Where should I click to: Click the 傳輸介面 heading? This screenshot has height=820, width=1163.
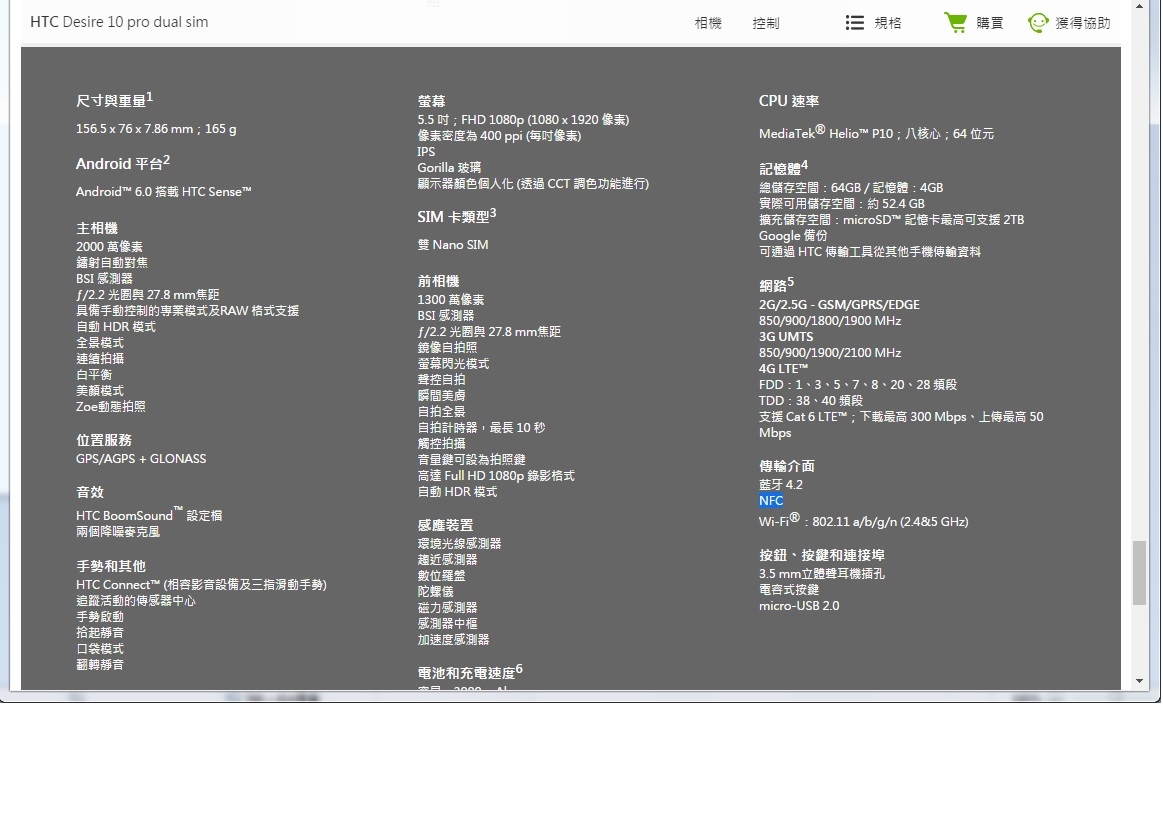pos(786,466)
